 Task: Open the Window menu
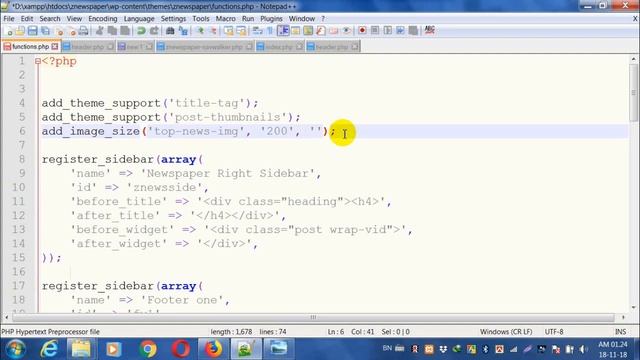pos(302,19)
